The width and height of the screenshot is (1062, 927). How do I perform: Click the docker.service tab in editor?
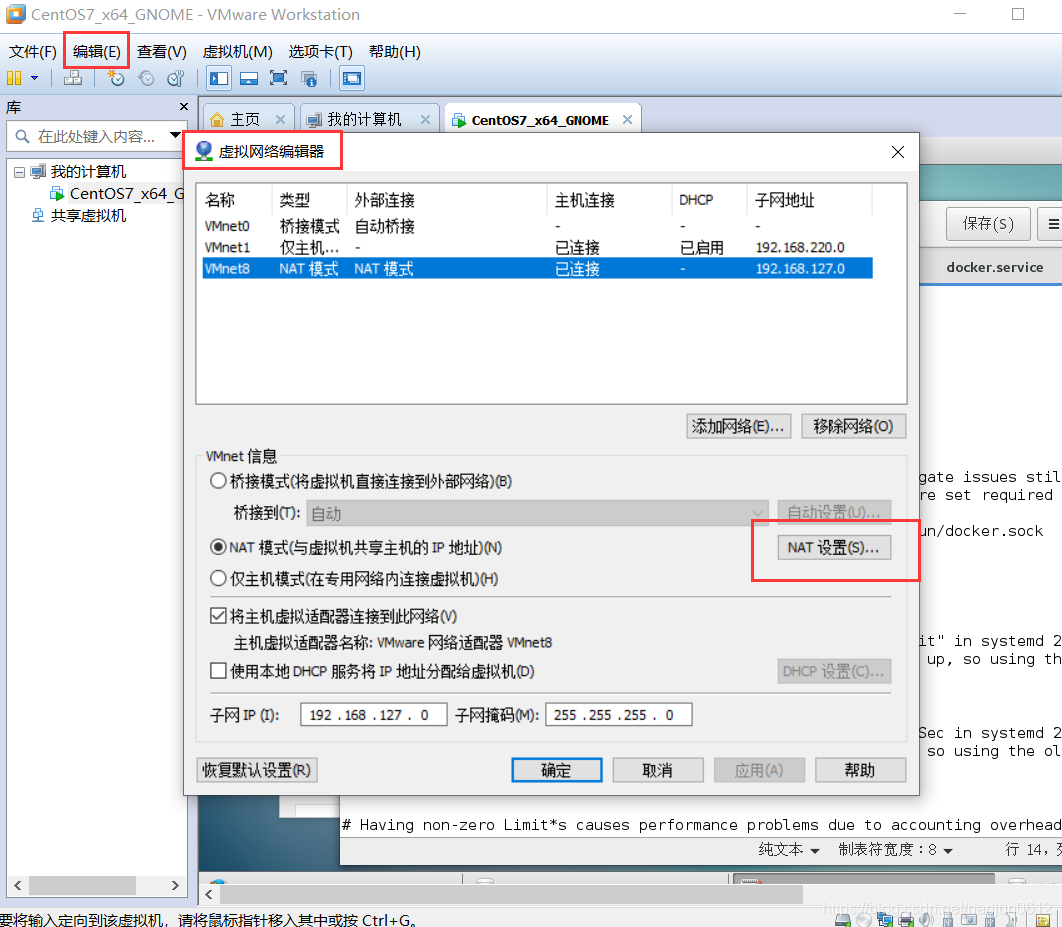tap(994, 267)
